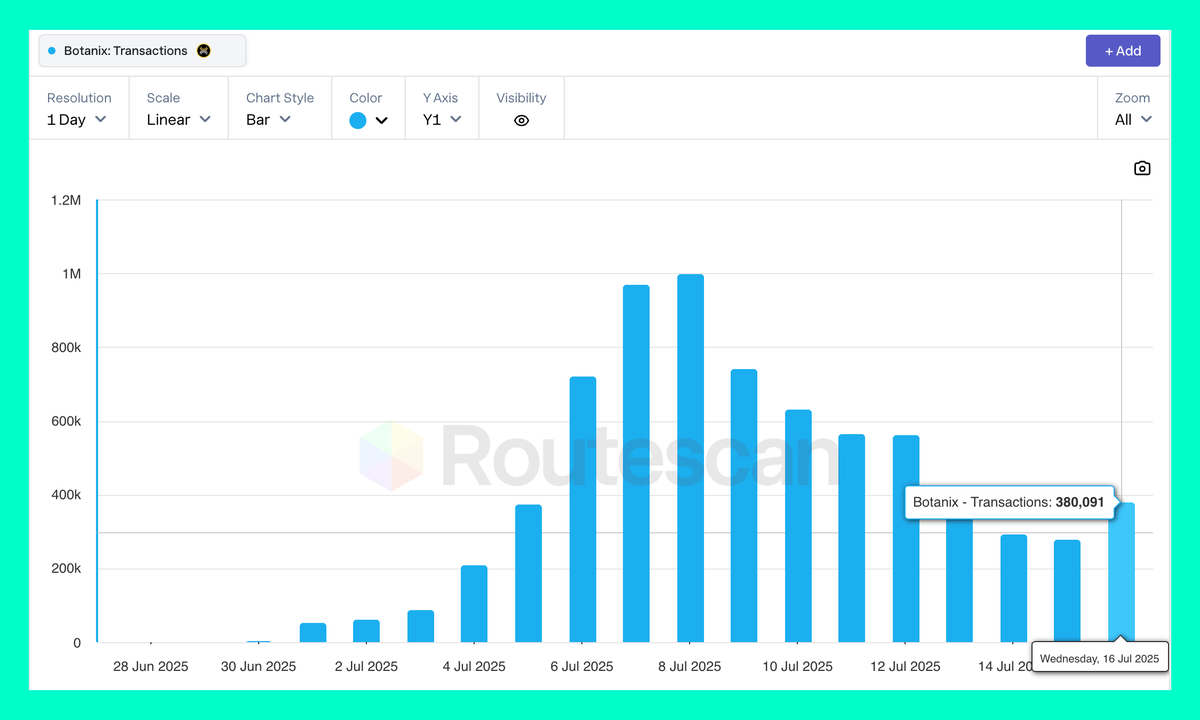Click the tallest bar near 8 Jul 2025
1200x720 pixels.
[690, 459]
